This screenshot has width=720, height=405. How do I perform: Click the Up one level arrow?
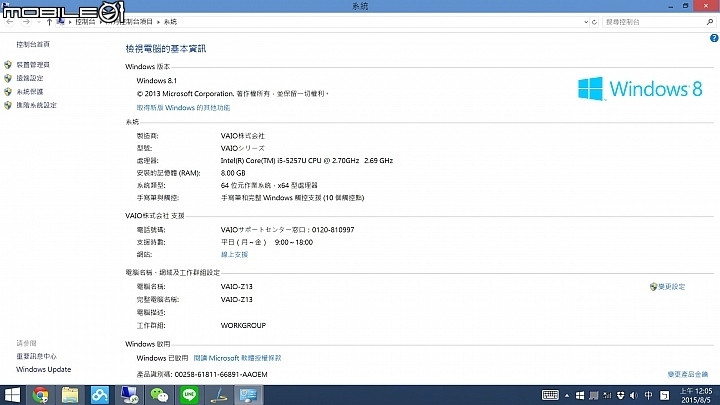[49, 22]
